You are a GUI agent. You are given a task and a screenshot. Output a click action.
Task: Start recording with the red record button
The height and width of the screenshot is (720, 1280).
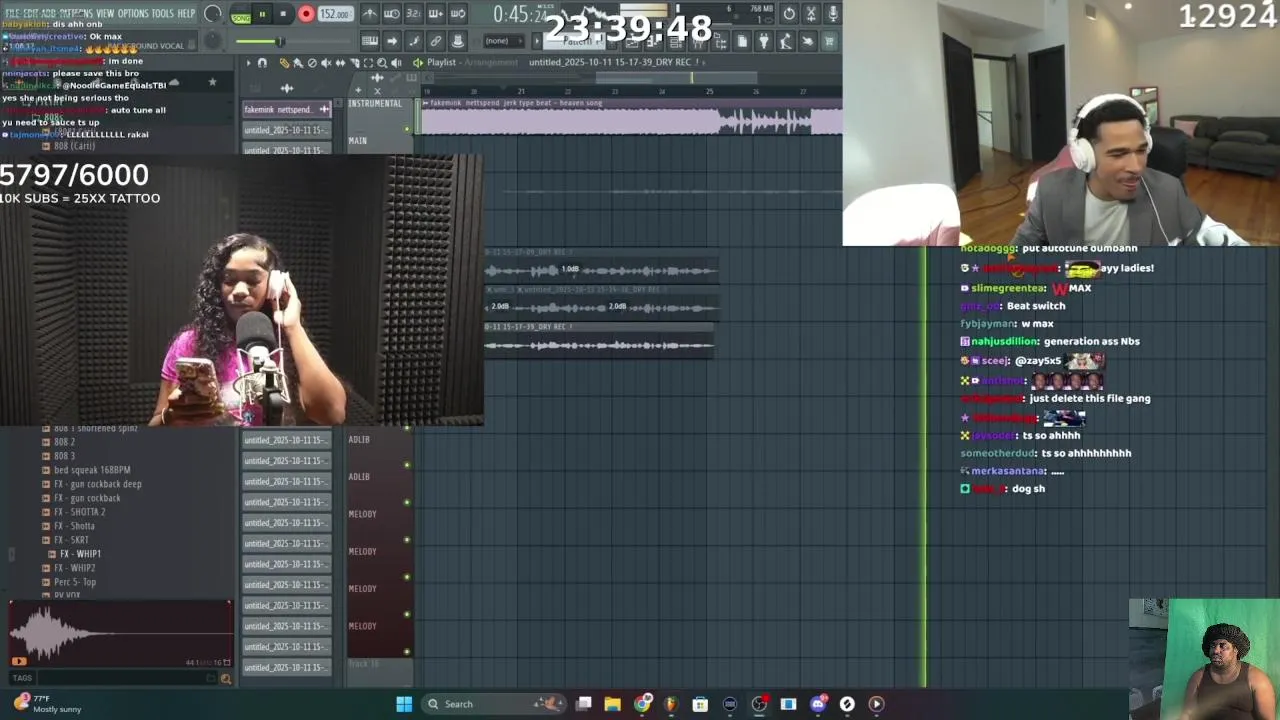tap(306, 15)
